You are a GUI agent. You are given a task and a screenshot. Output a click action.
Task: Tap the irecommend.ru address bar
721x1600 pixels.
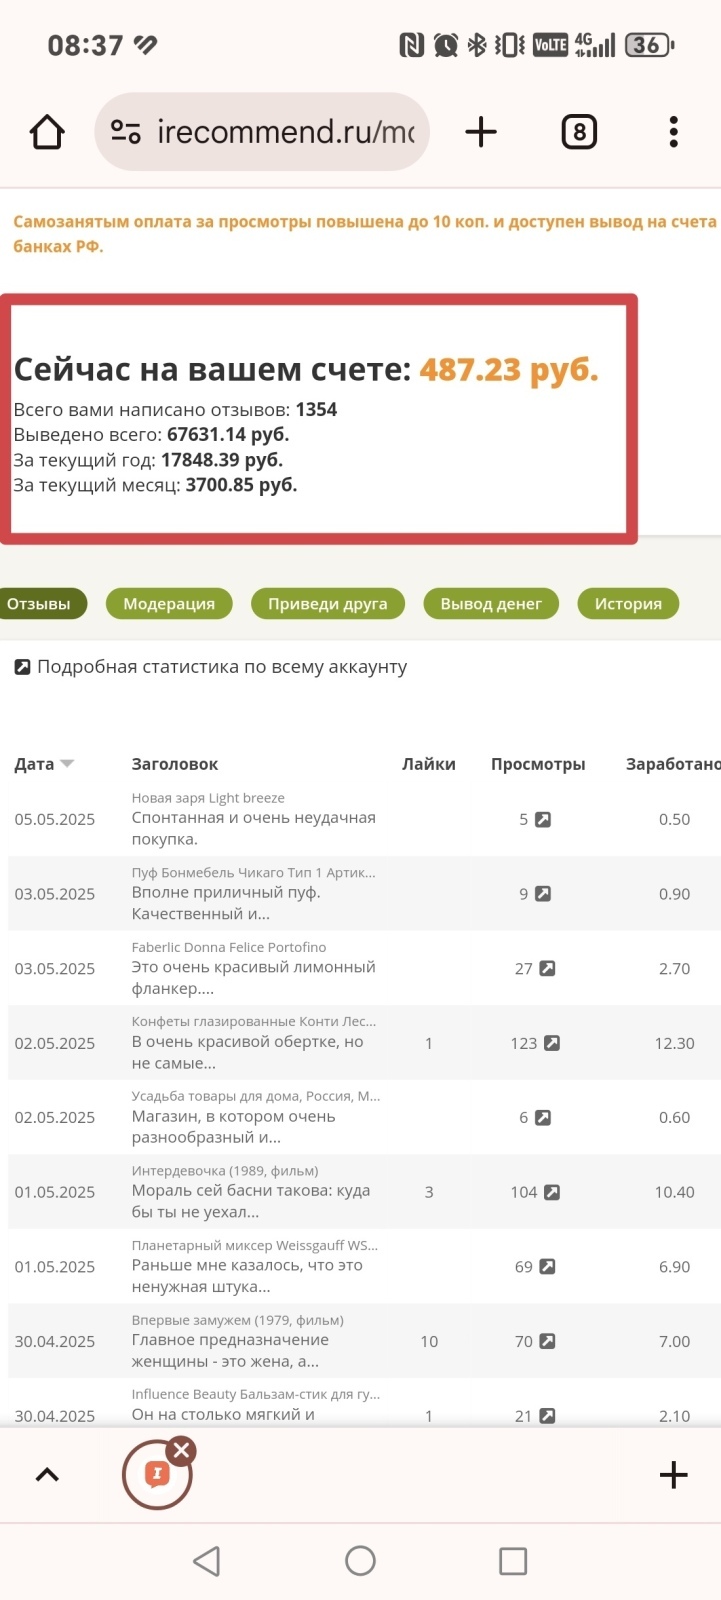click(x=285, y=132)
